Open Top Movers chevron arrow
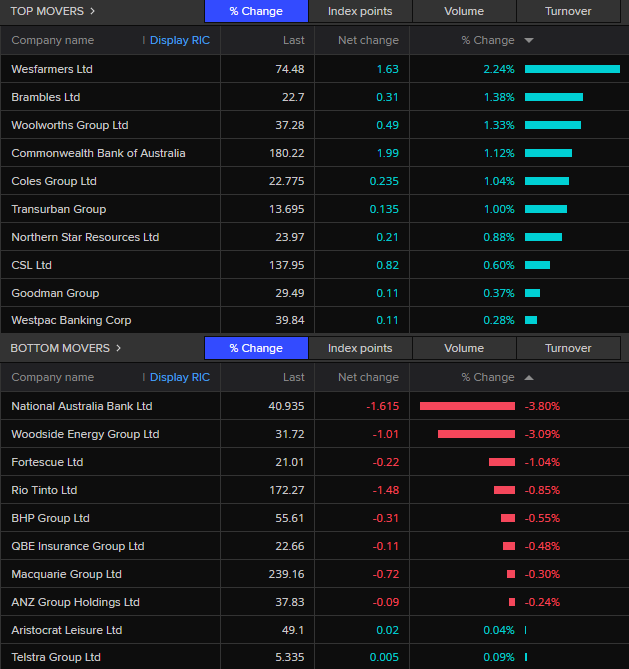This screenshot has height=669, width=629. click(x=93, y=11)
